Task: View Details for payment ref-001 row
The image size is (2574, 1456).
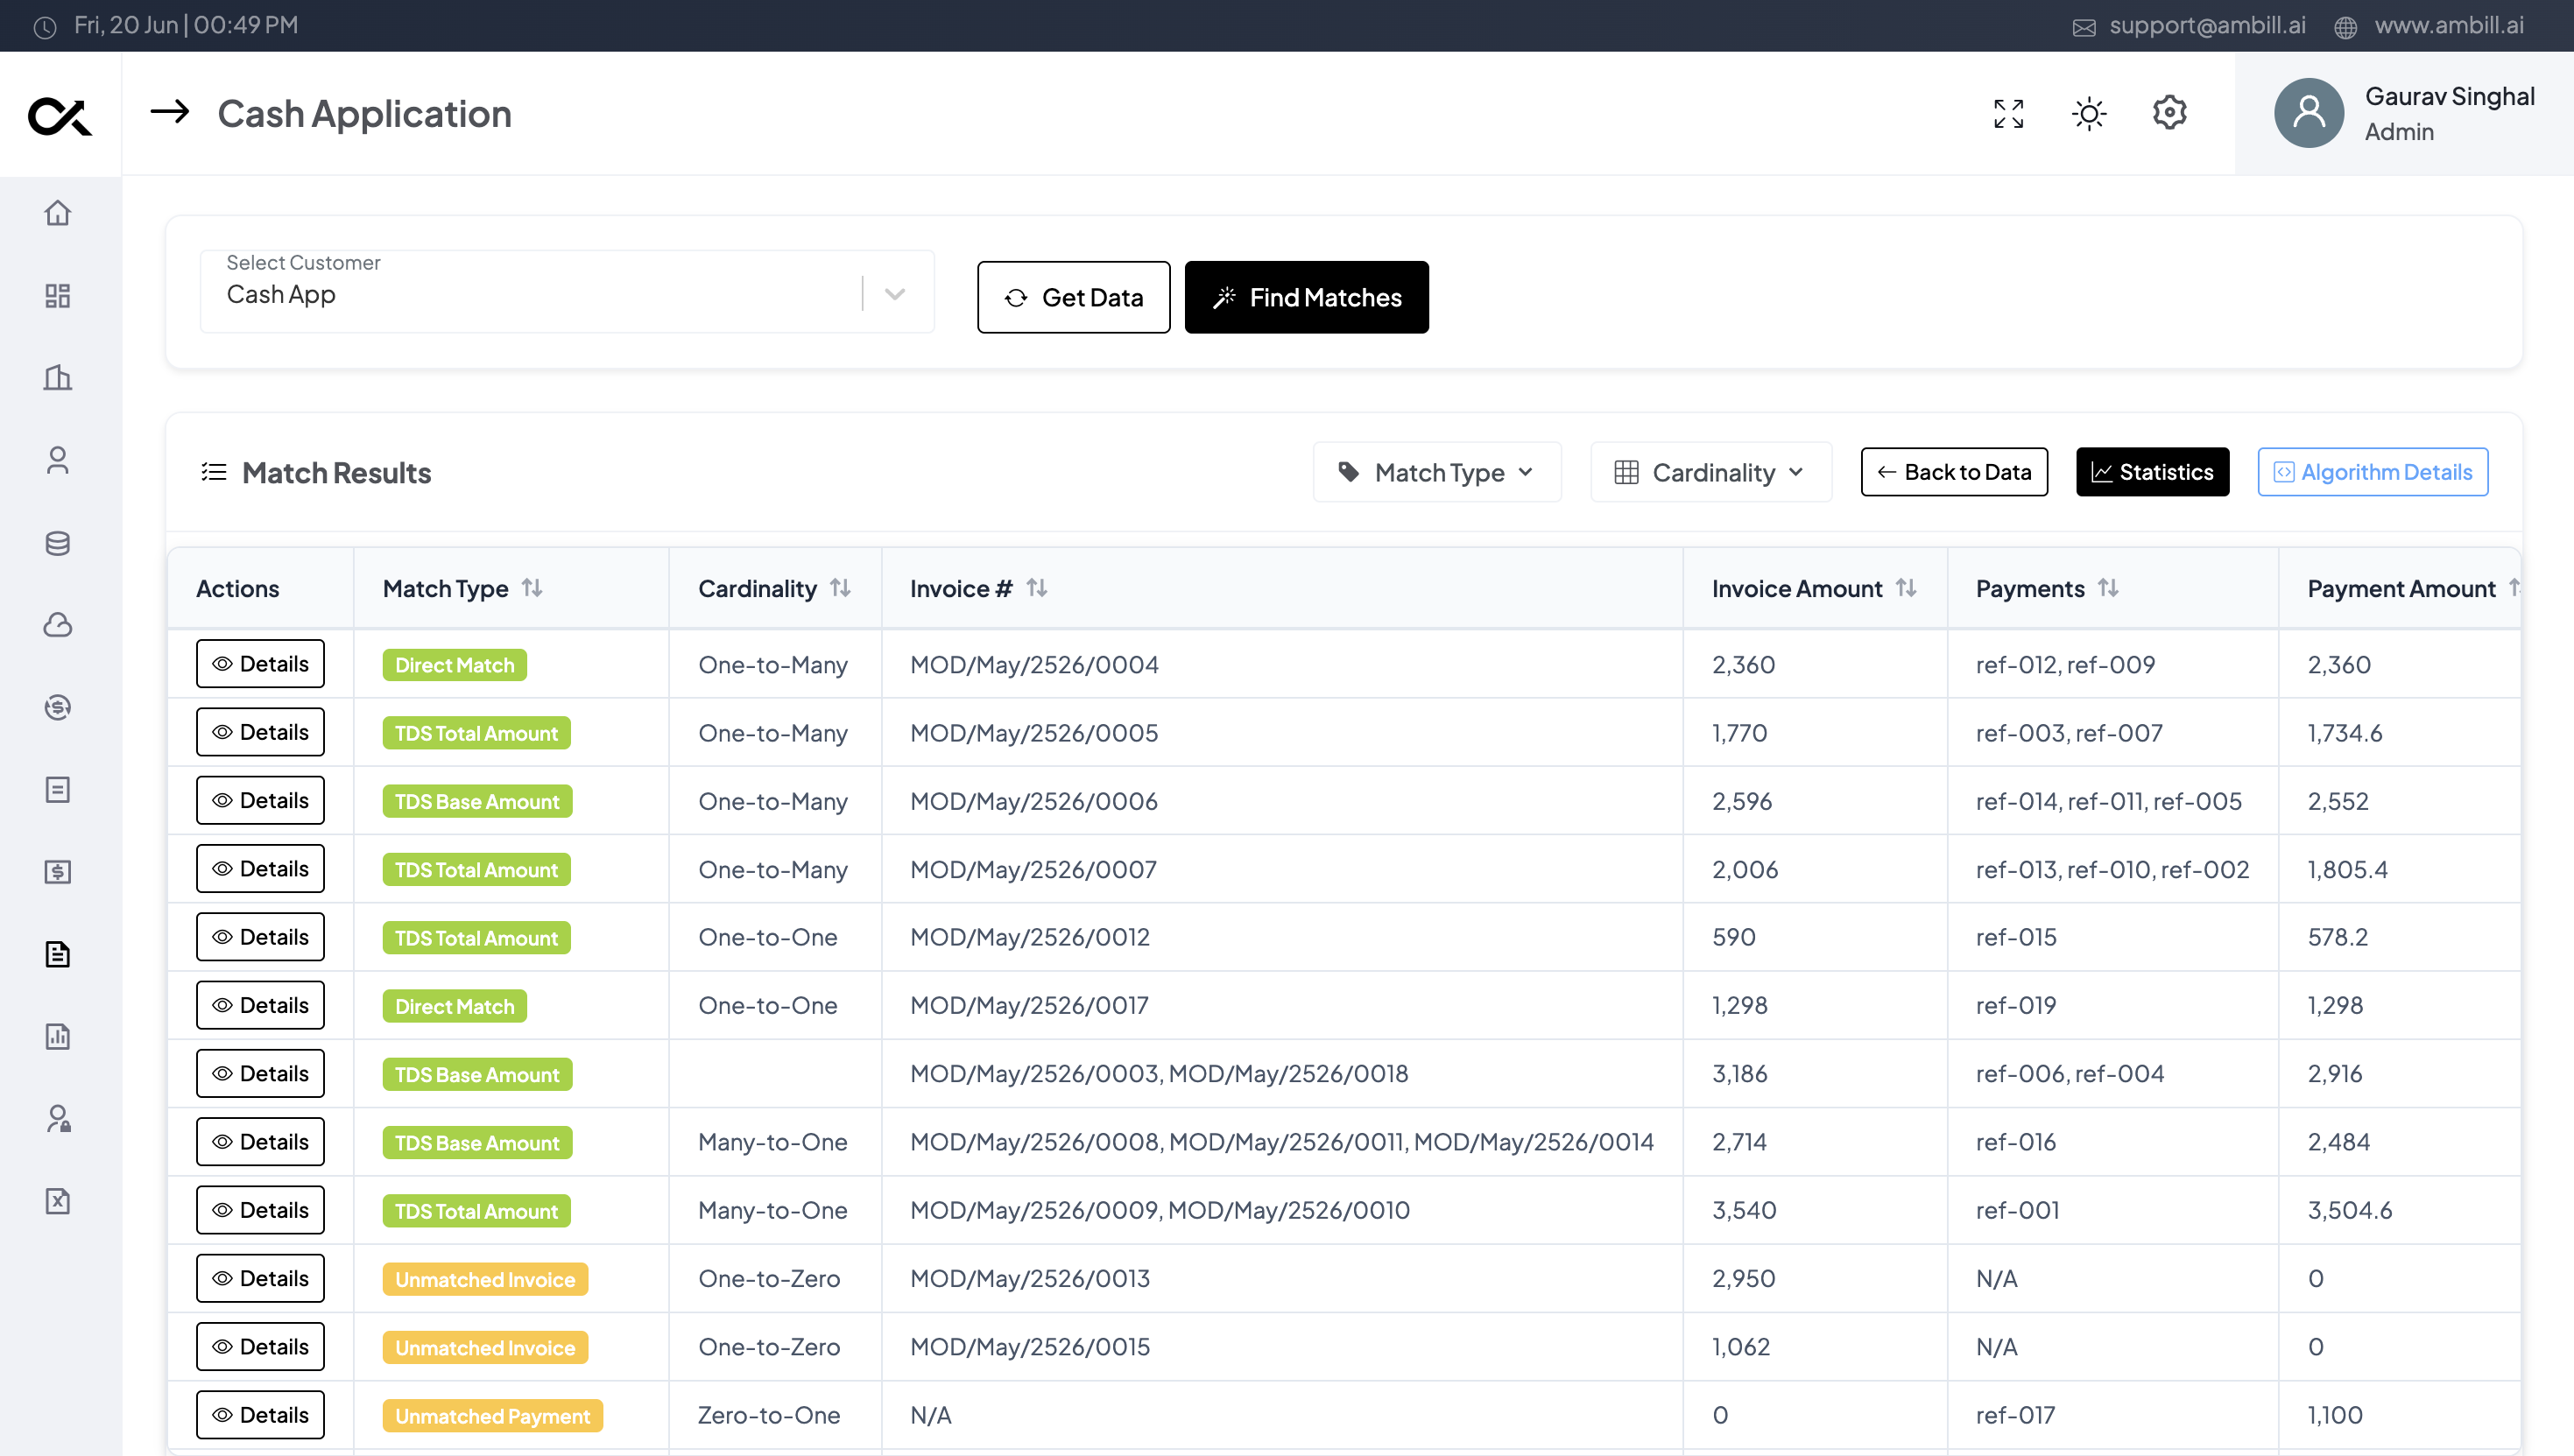Action: [260, 1210]
